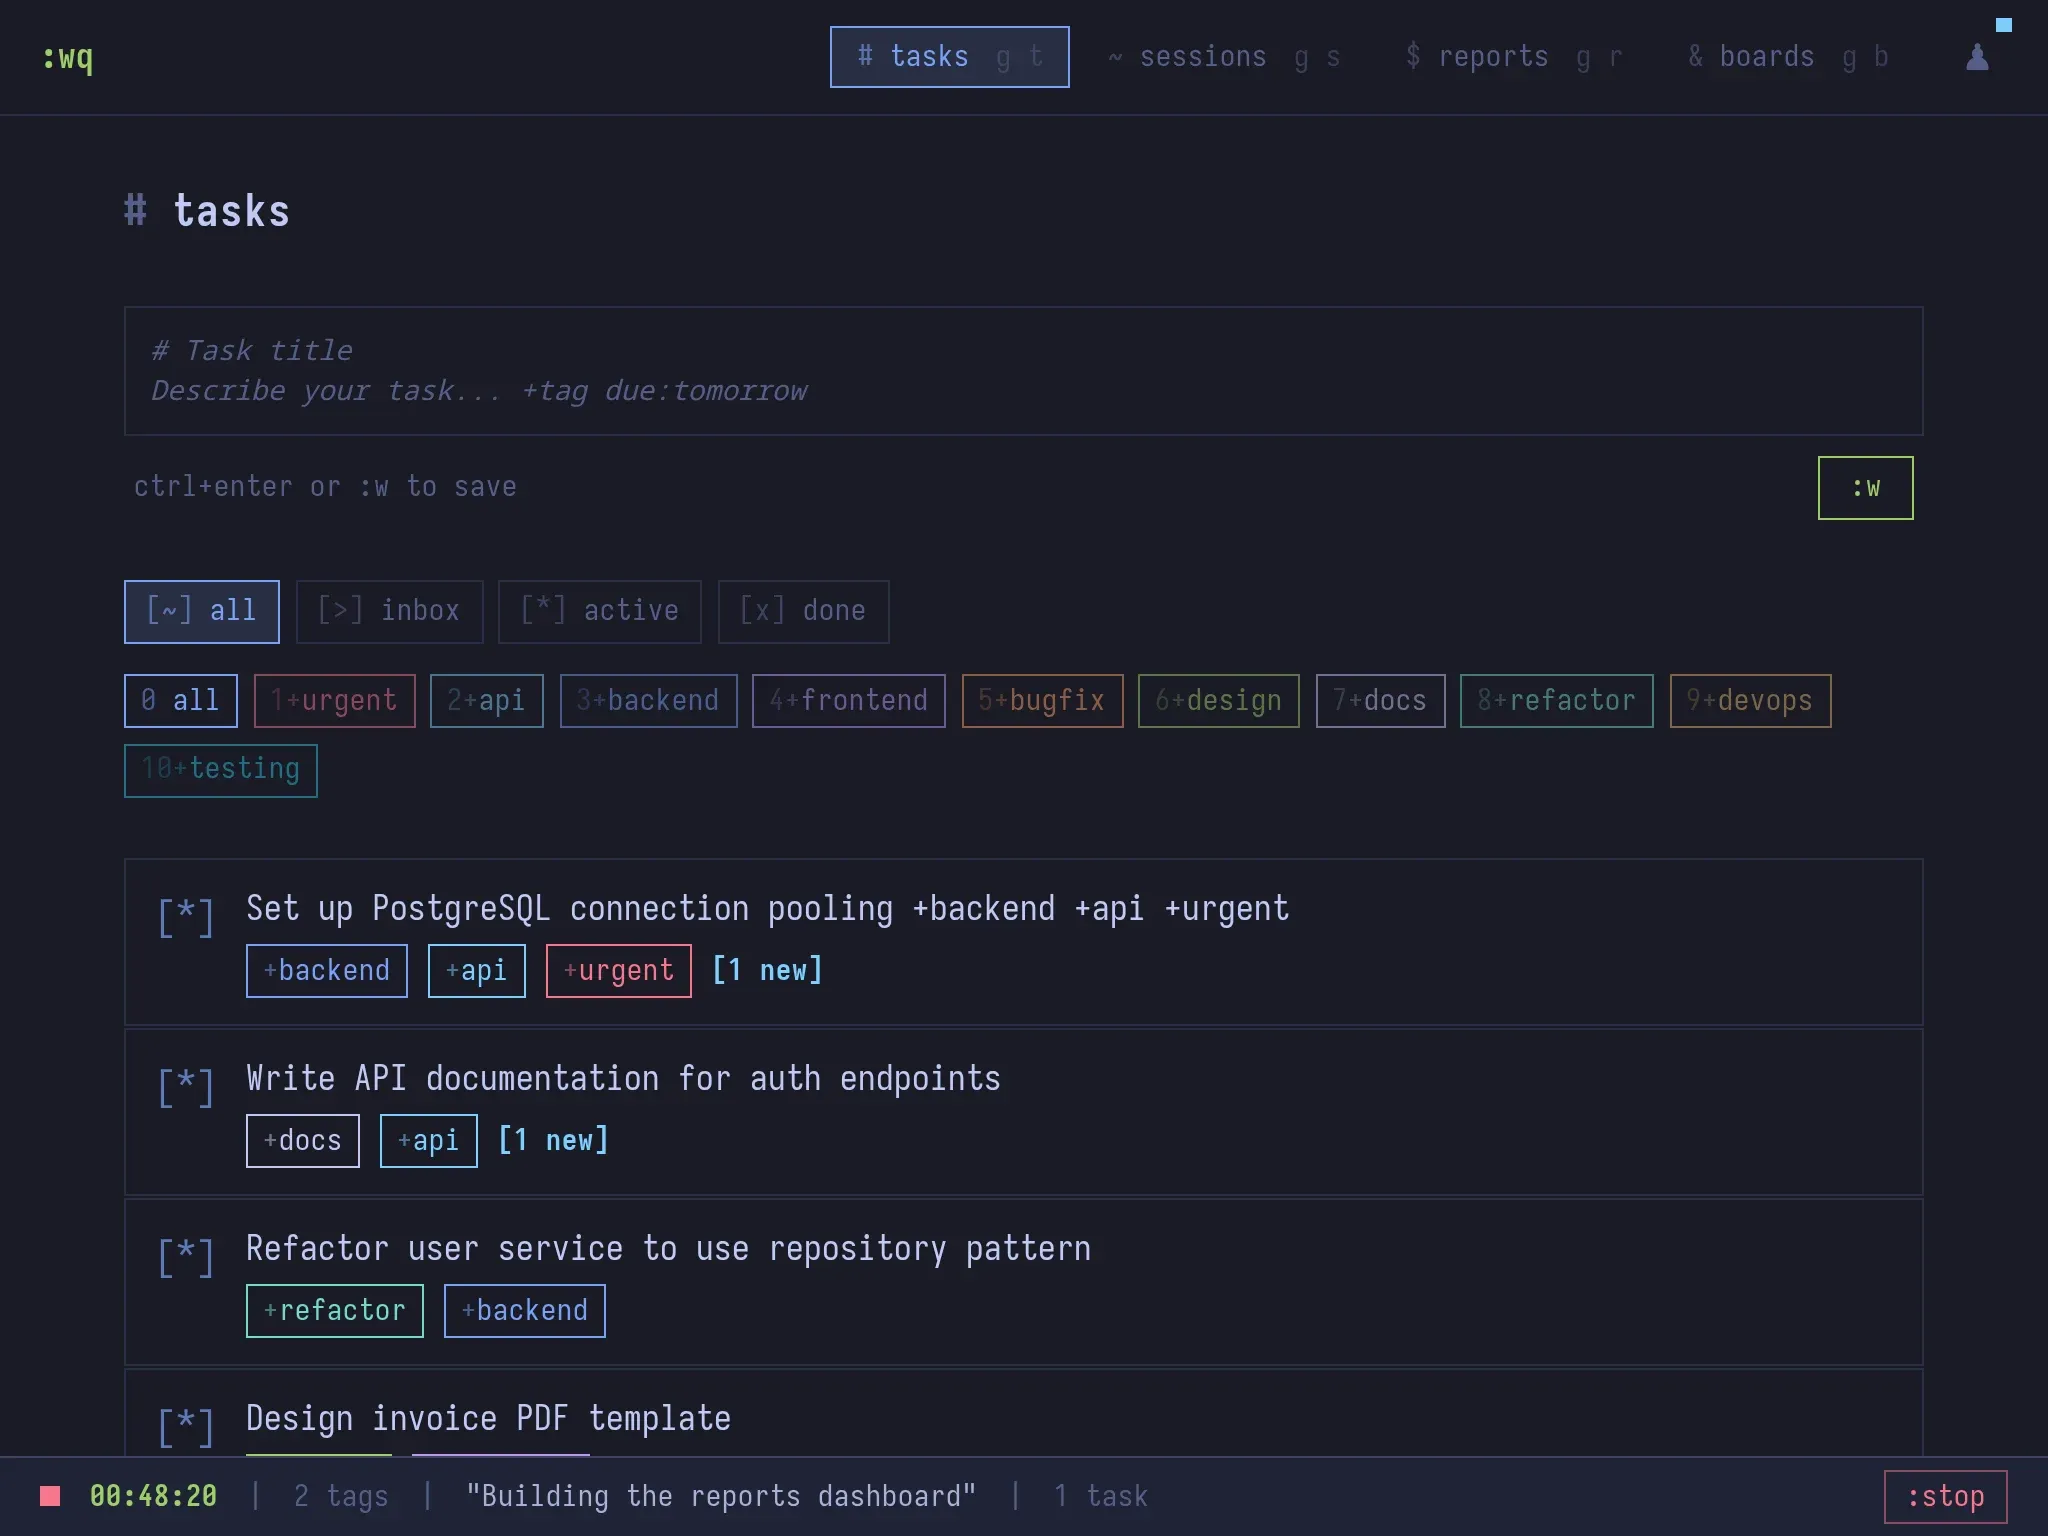Filter by 3+backend tag
This screenshot has height=1536, width=2048.
(x=648, y=700)
